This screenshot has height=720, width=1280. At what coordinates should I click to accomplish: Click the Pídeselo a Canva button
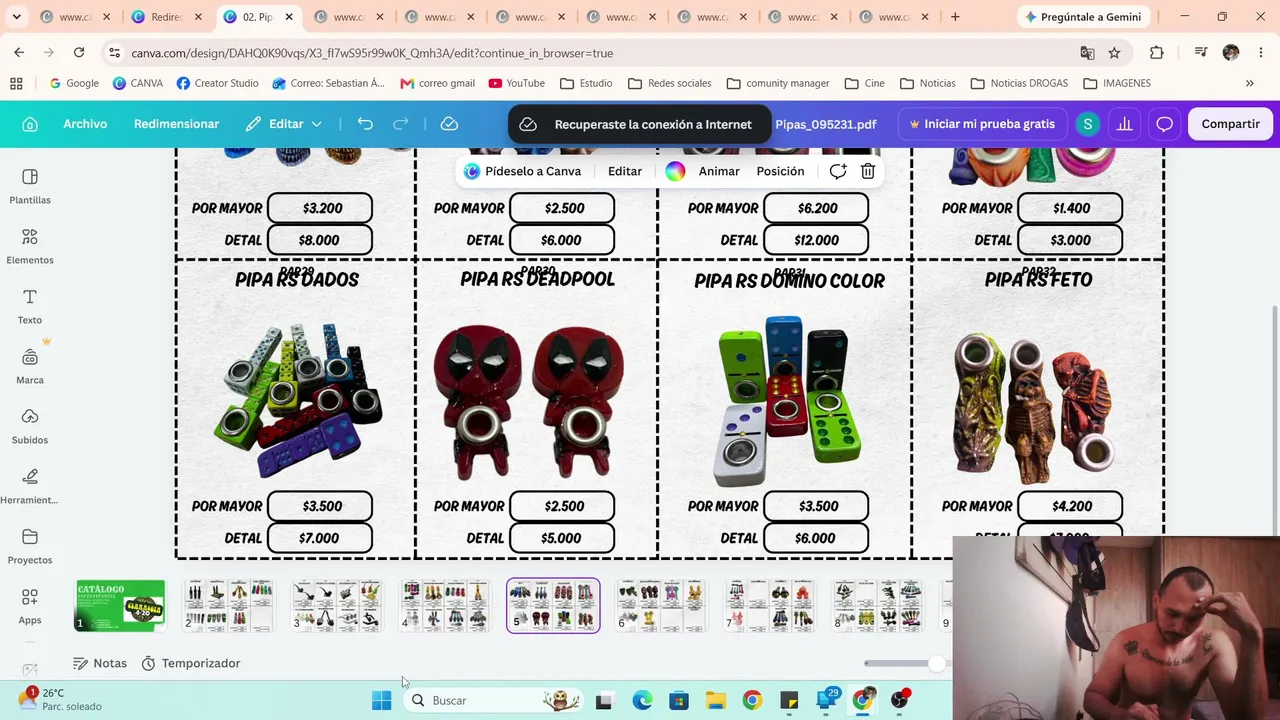(522, 171)
